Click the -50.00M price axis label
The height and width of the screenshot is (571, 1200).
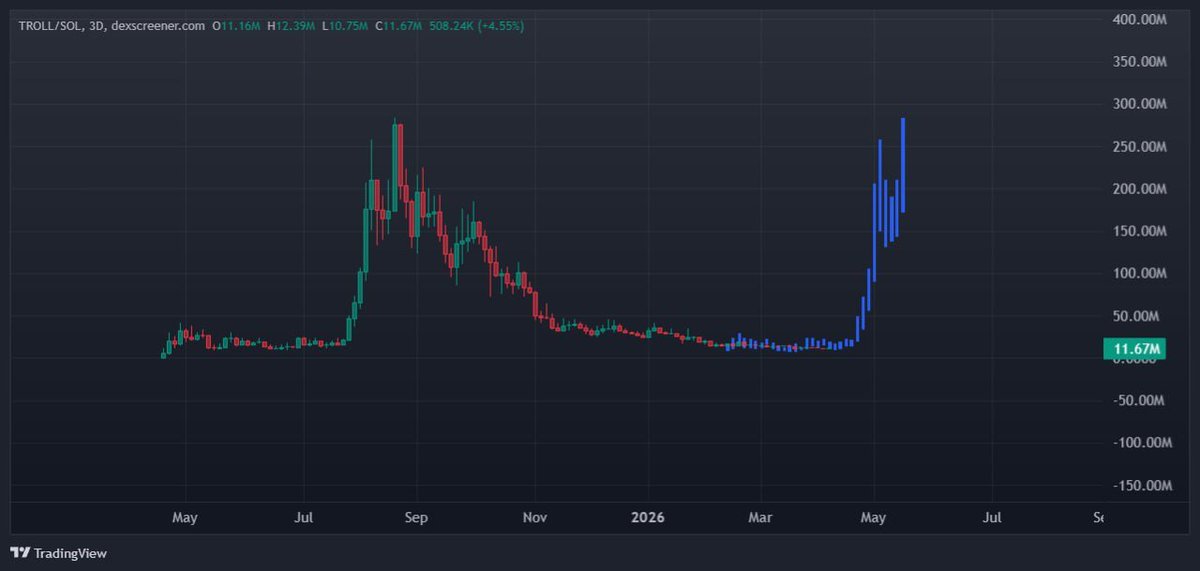coord(1139,400)
